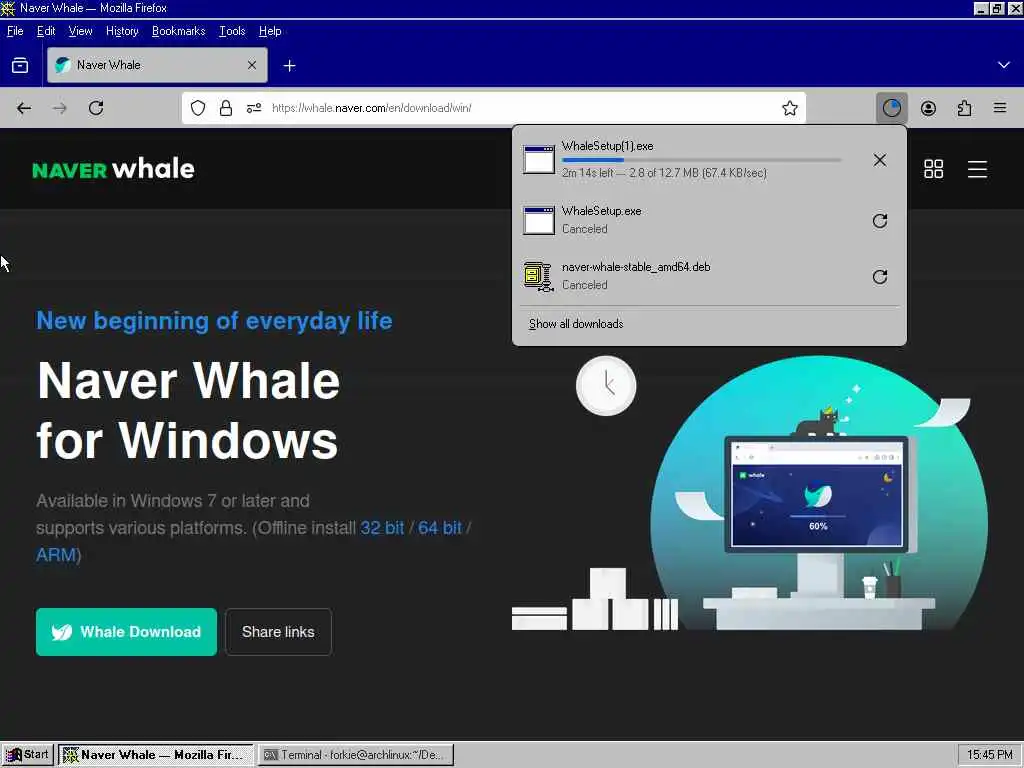
Task: Cancel the WhaleSetup(1).exe download
Action: coord(880,160)
